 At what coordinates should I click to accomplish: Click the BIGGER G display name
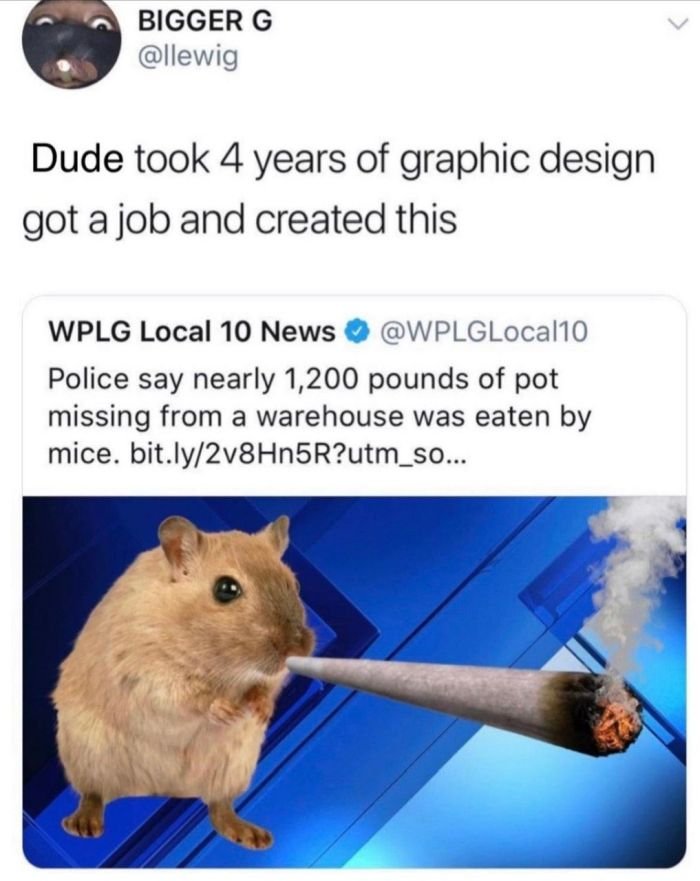[x=205, y=22]
